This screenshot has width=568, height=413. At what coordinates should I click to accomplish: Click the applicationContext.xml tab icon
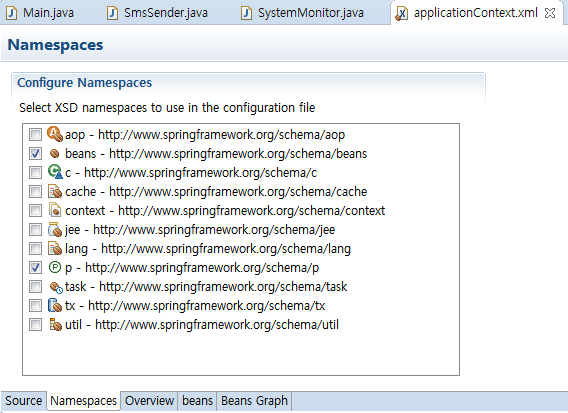401,14
